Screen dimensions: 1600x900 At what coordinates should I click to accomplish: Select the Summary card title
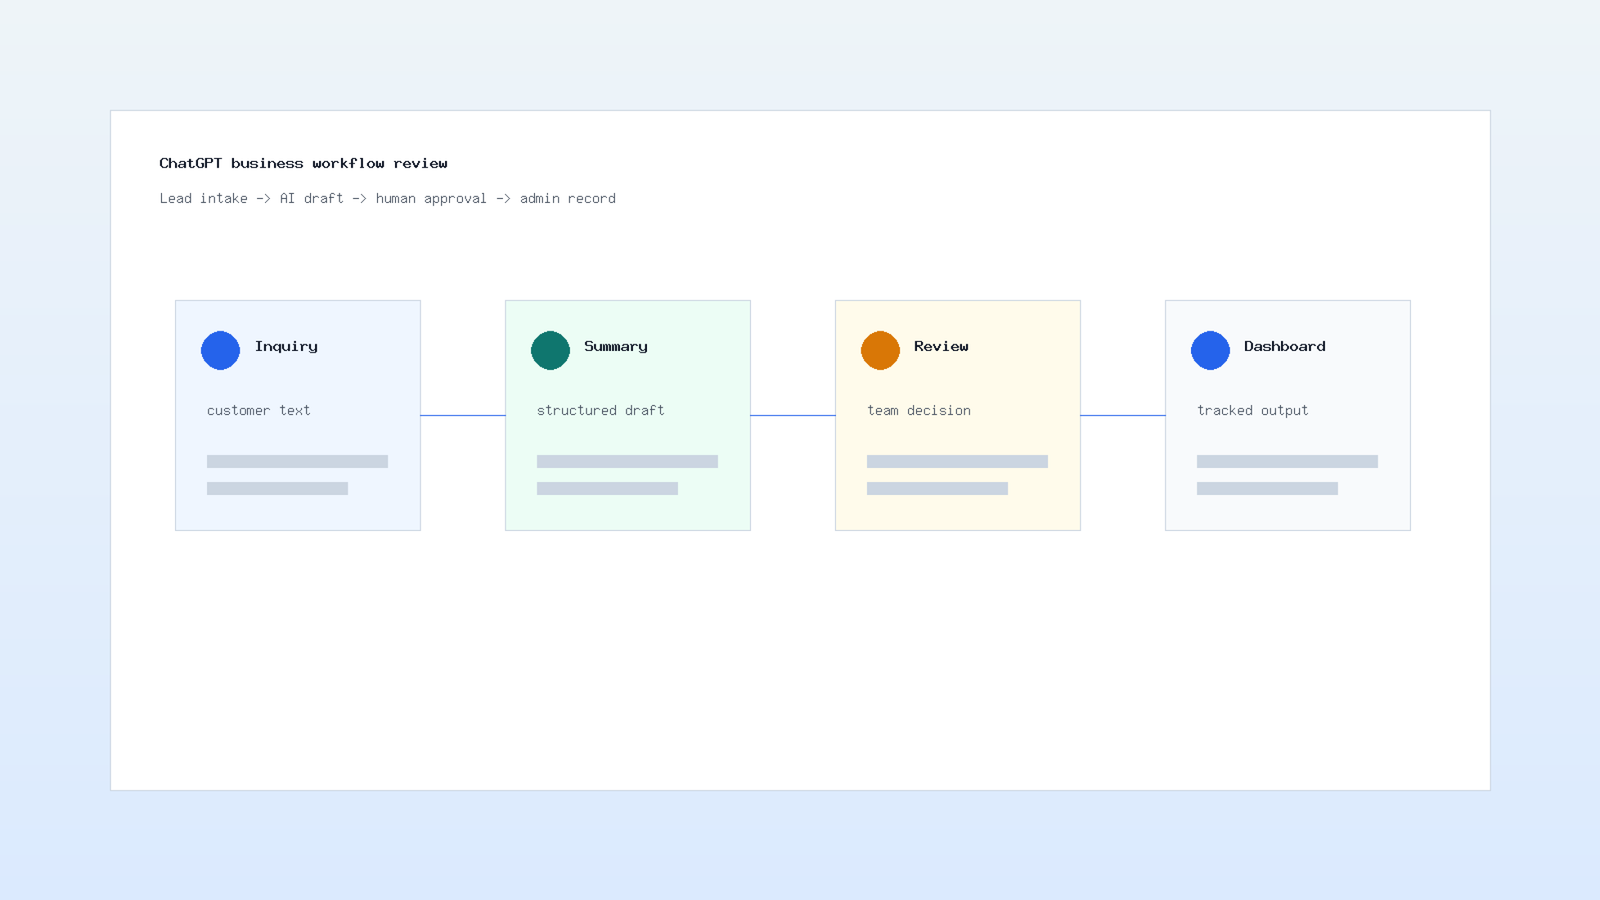[616, 347]
